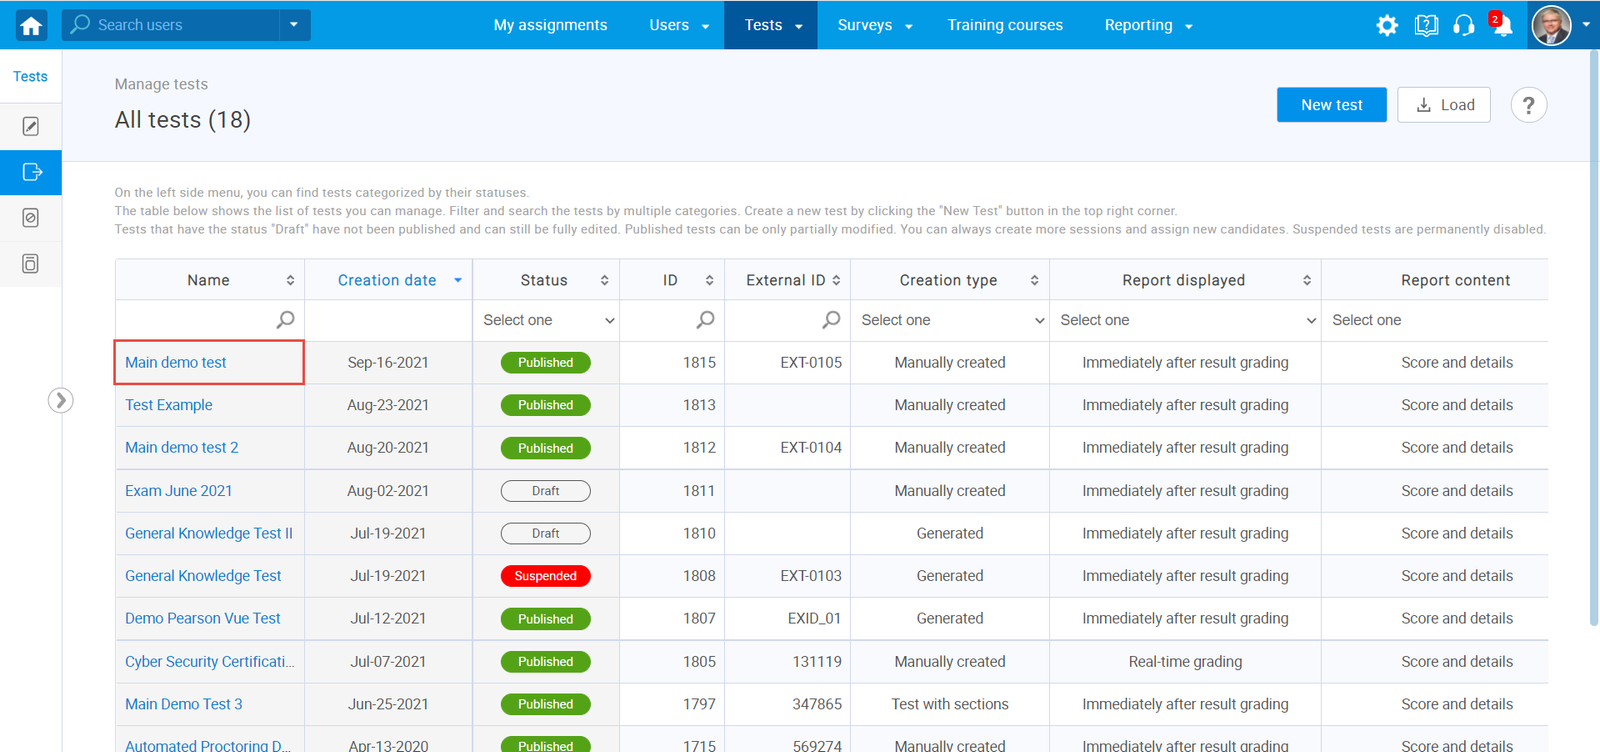Viewport: 1600px width, 752px height.
Task: Click the Load button
Action: coord(1444,105)
